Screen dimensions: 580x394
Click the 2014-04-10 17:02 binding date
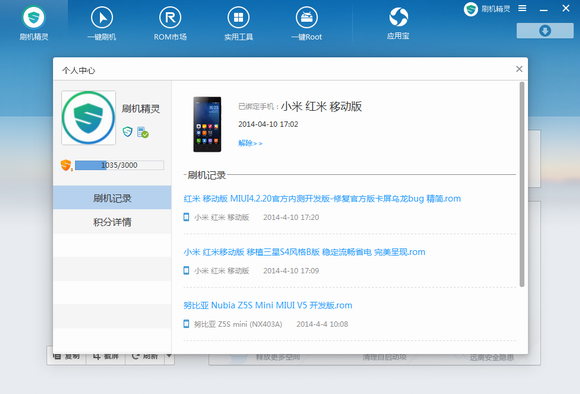[x=268, y=124]
